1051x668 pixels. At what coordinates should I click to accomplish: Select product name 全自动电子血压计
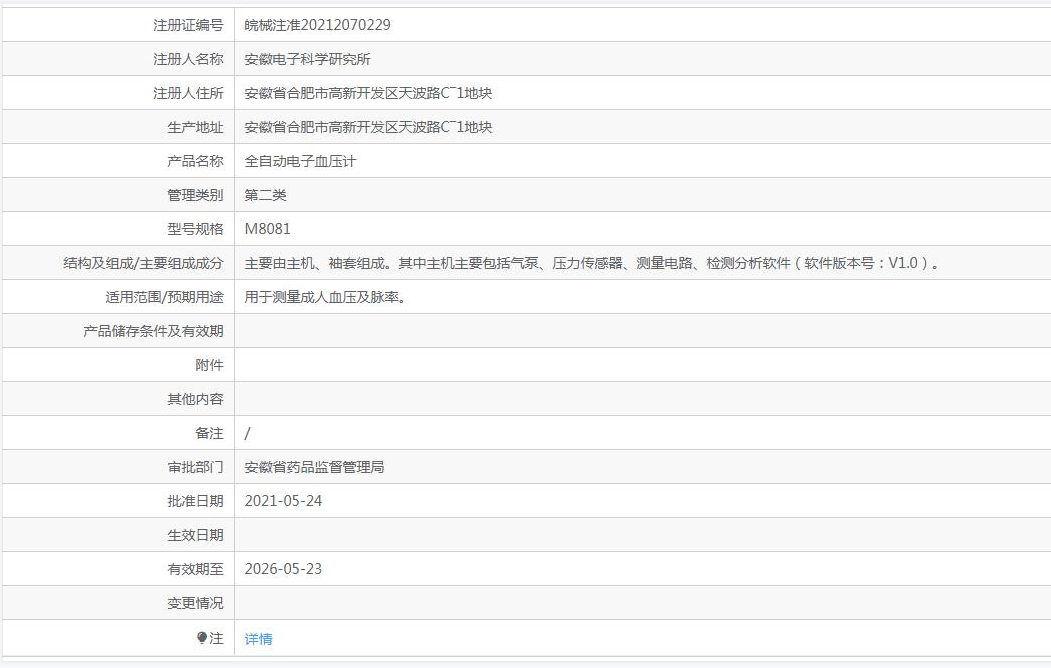300,161
